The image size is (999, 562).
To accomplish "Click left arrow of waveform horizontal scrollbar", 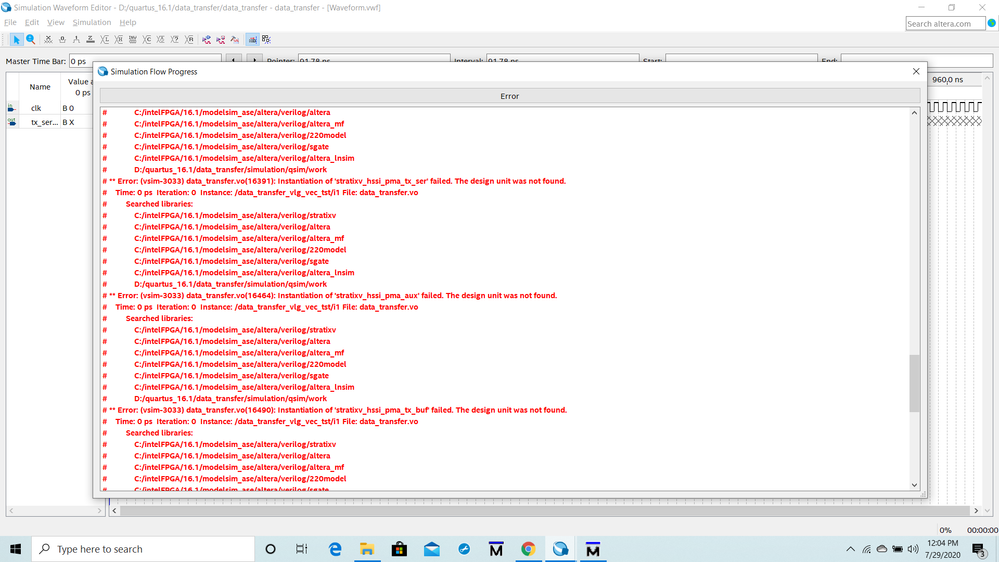I will click(114, 510).
